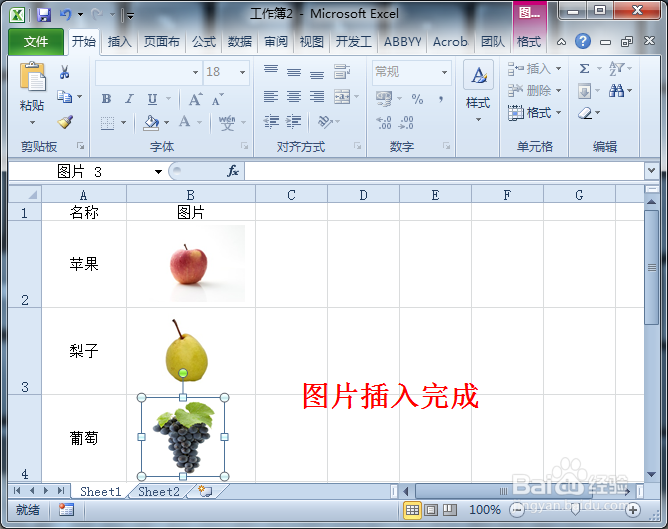This screenshot has width=668, height=529.
Task: Click the Copy icon
Action: 64,97
